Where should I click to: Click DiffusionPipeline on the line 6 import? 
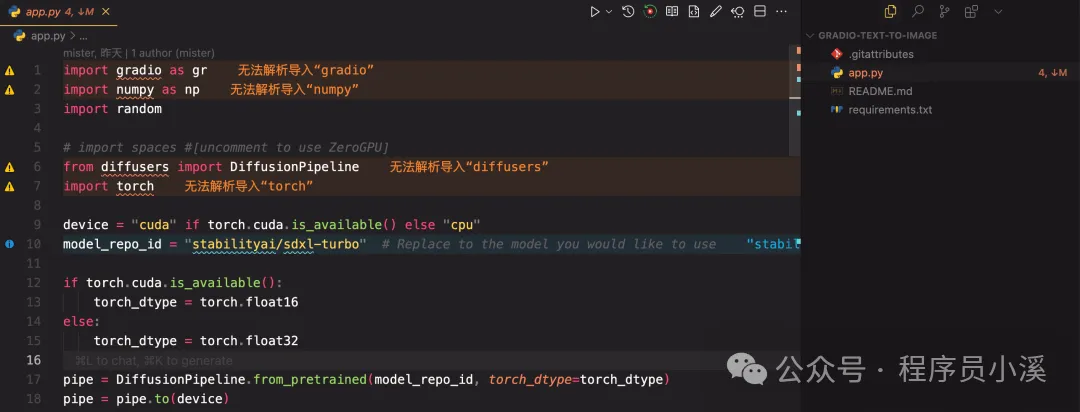point(294,167)
